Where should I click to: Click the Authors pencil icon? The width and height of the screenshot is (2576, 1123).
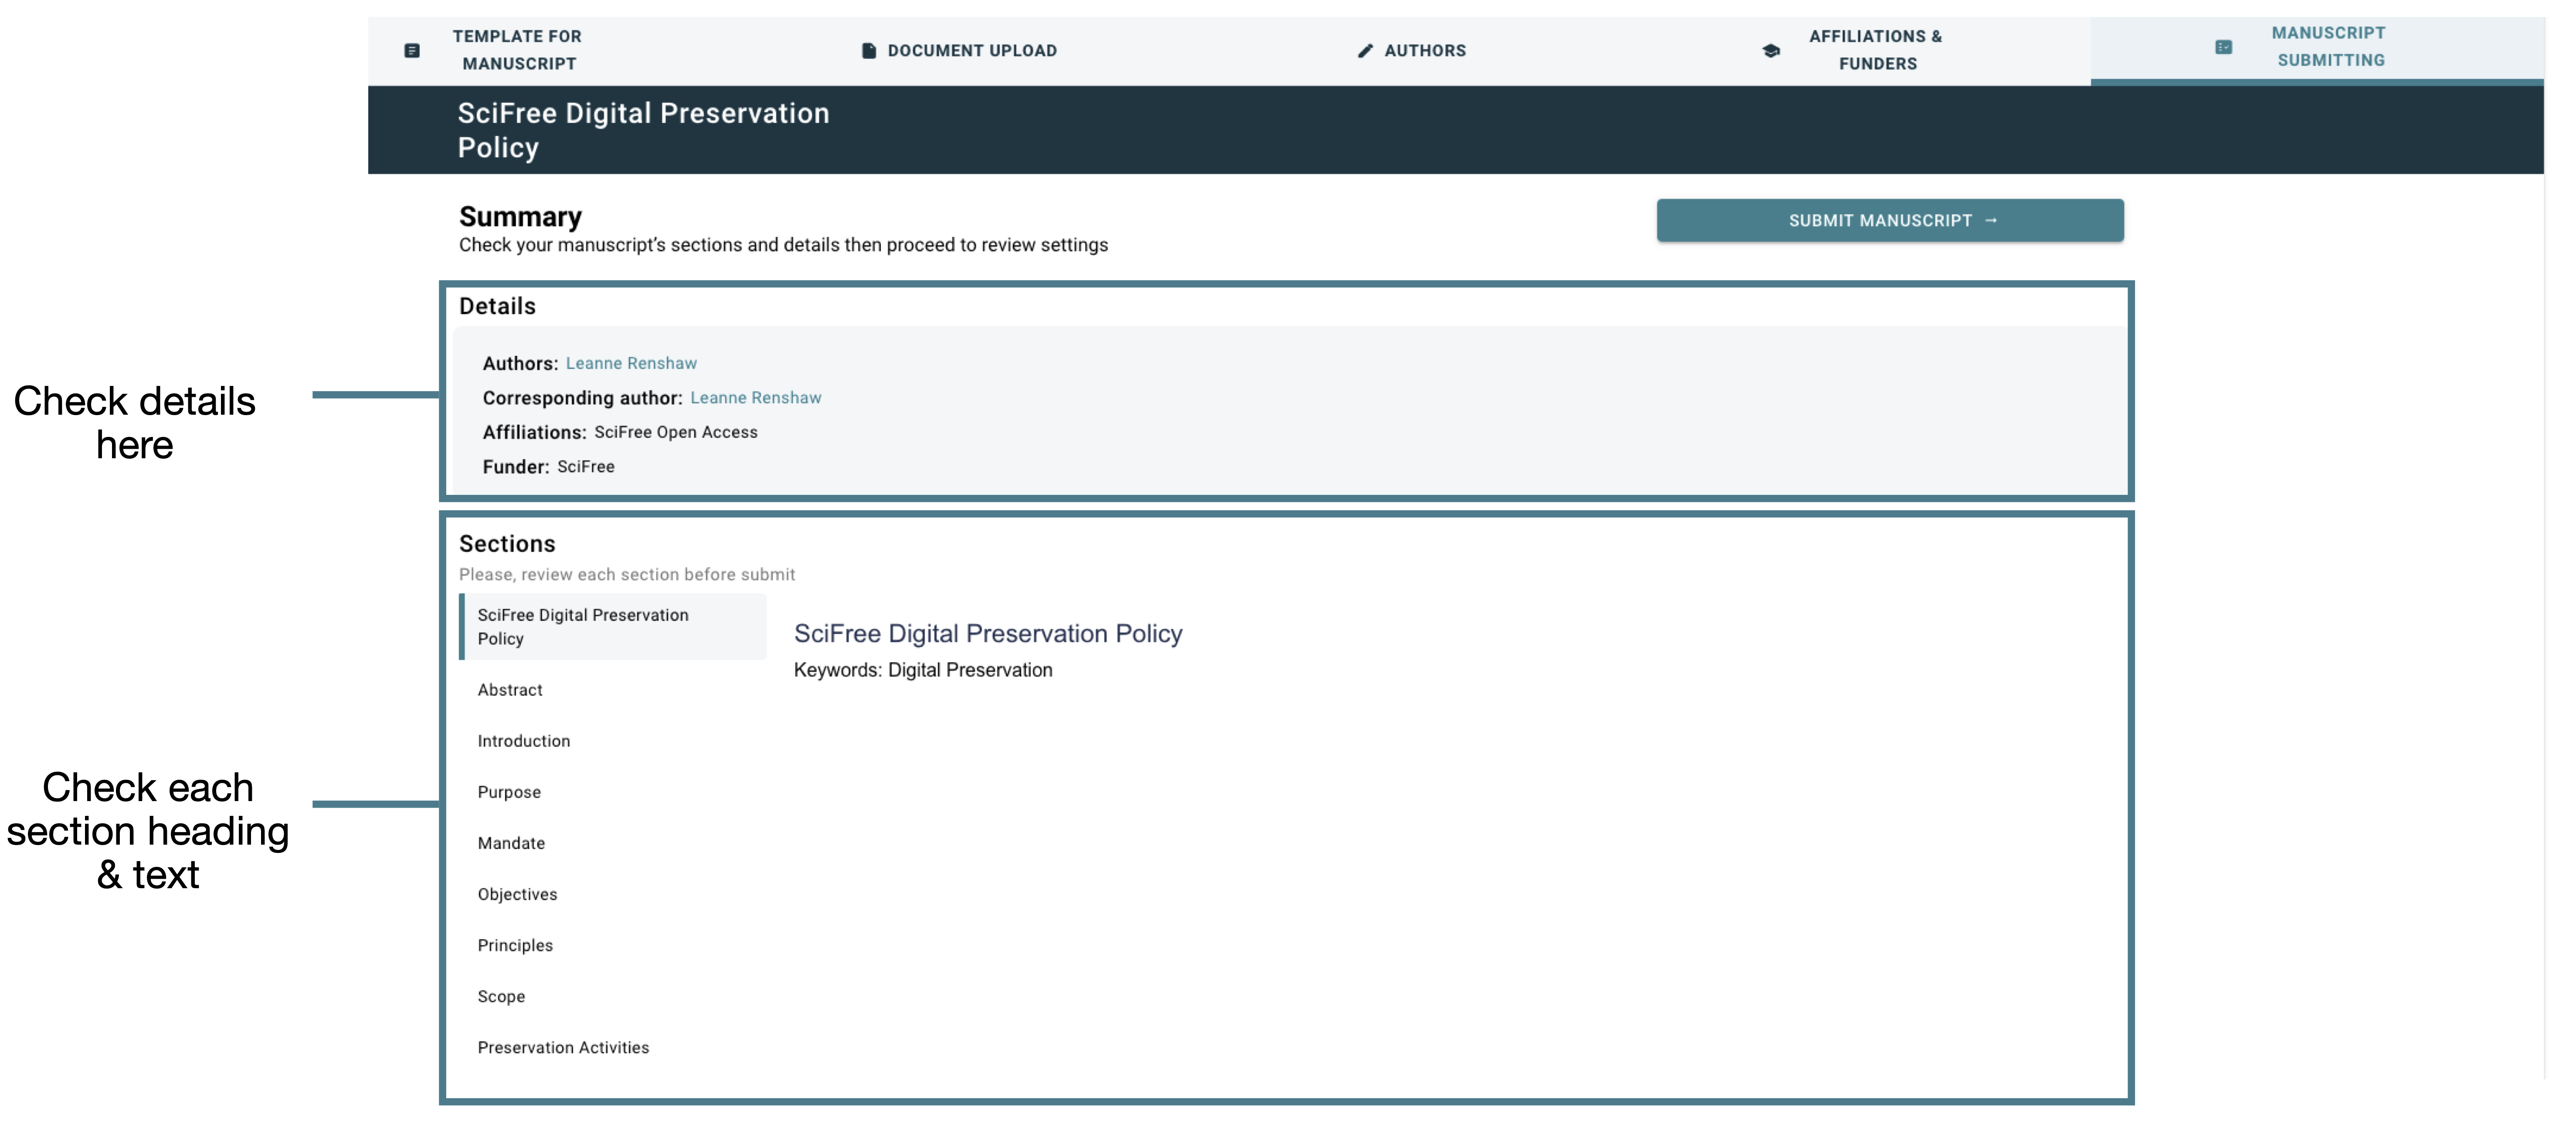(1365, 51)
